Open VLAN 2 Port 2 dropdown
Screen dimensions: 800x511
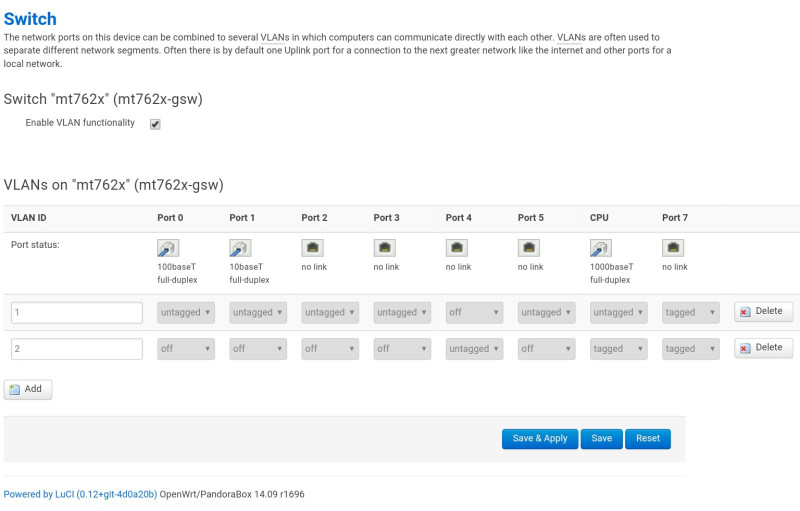pyautogui.click(x=330, y=349)
